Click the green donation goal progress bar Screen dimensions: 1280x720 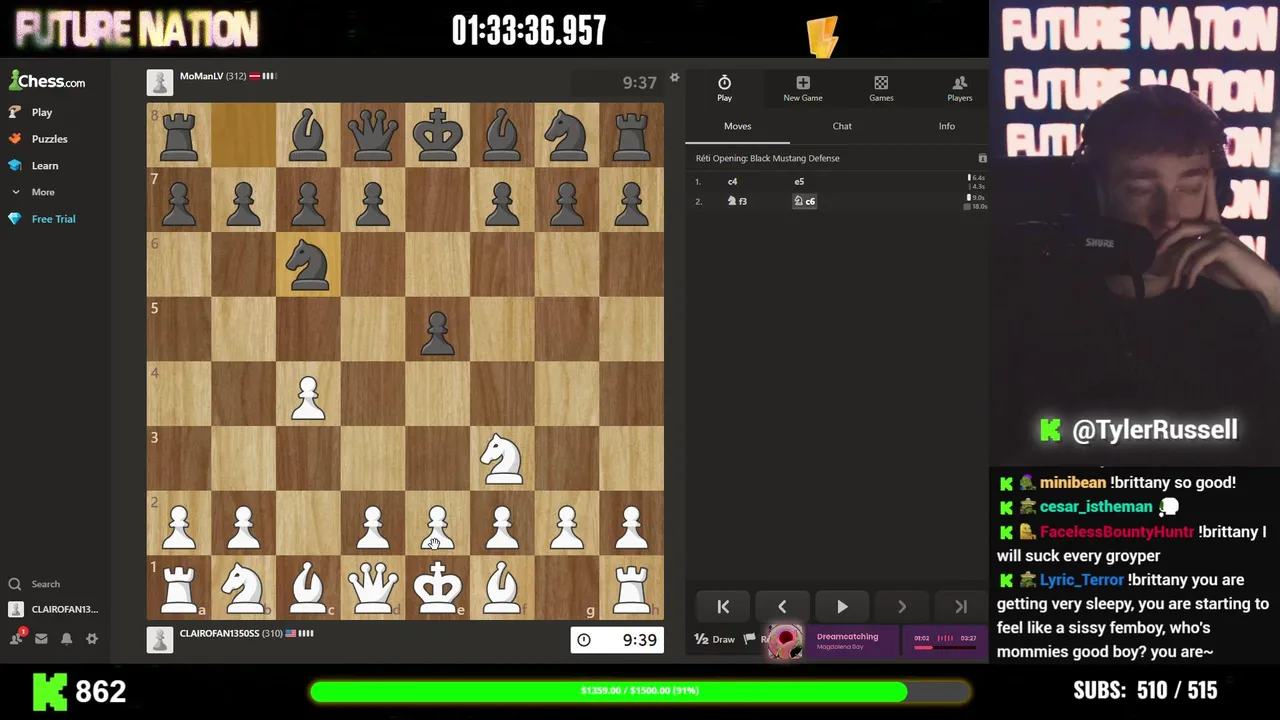coord(640,691)
